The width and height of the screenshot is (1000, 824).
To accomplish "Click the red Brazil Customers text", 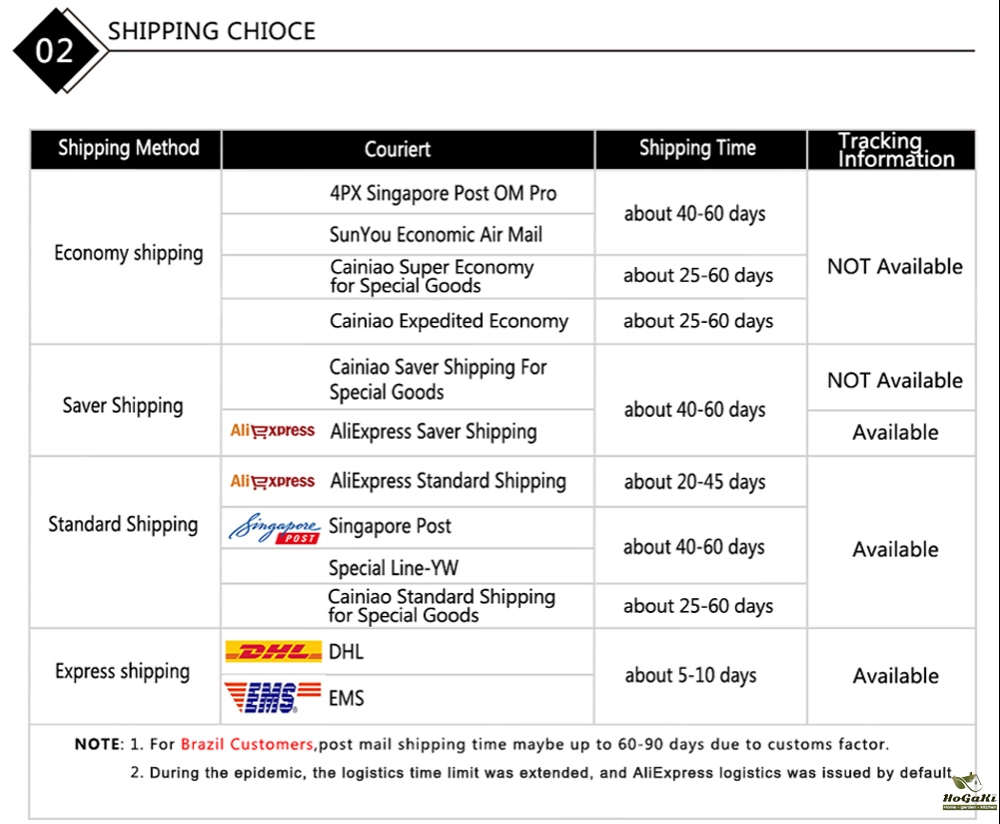I will click(x=247, y=744).
